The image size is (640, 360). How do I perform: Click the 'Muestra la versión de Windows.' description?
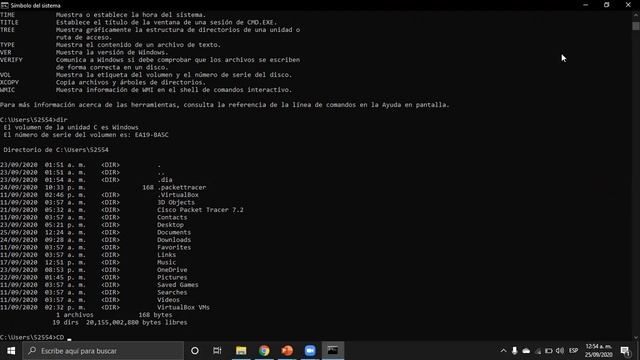tap(112, 52)
